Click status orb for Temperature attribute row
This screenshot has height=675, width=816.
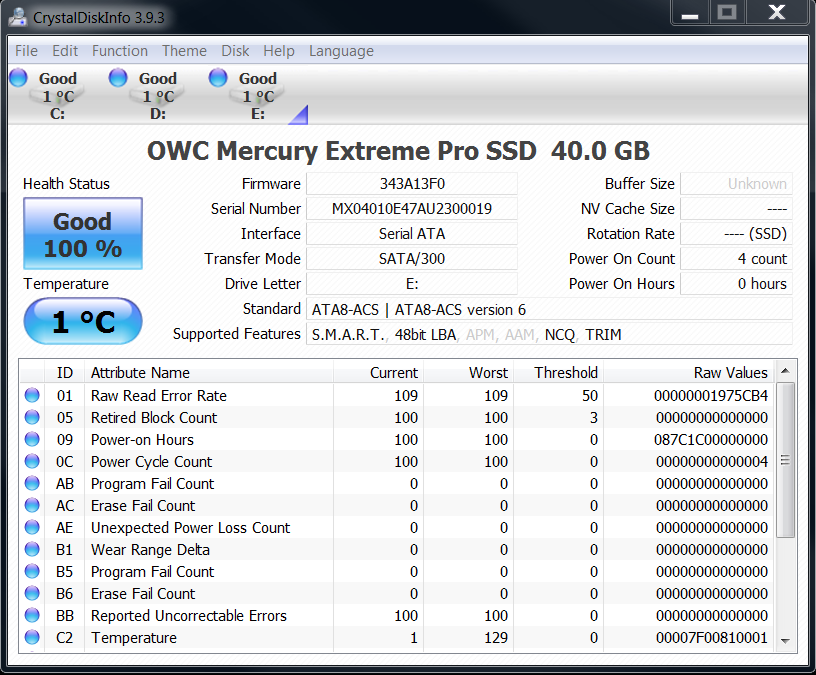point(32,638)
